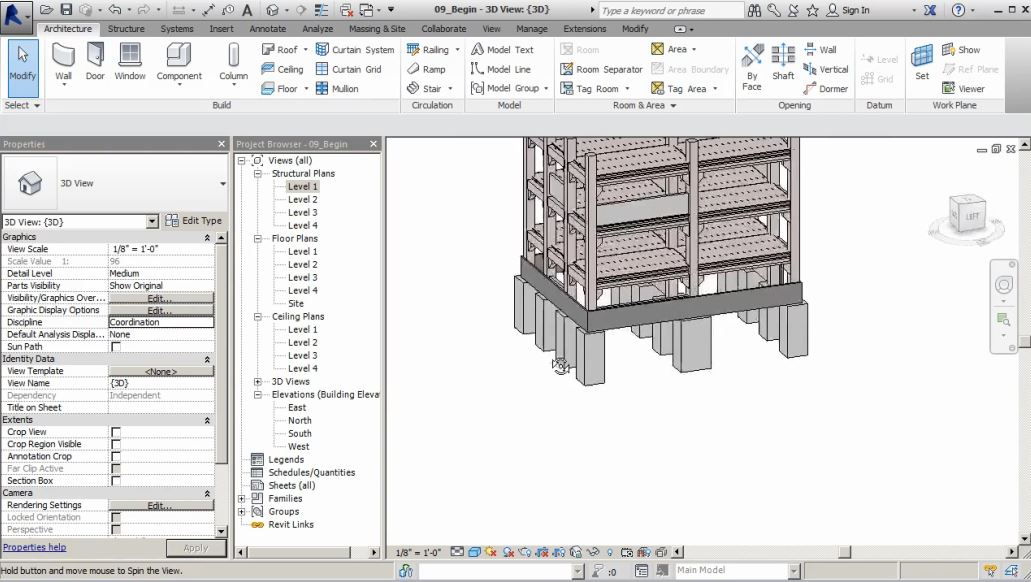Open the Systems ribbon tab
Image resolution: width=1031 pixels, height=582 pixels.
click(177, 29)
